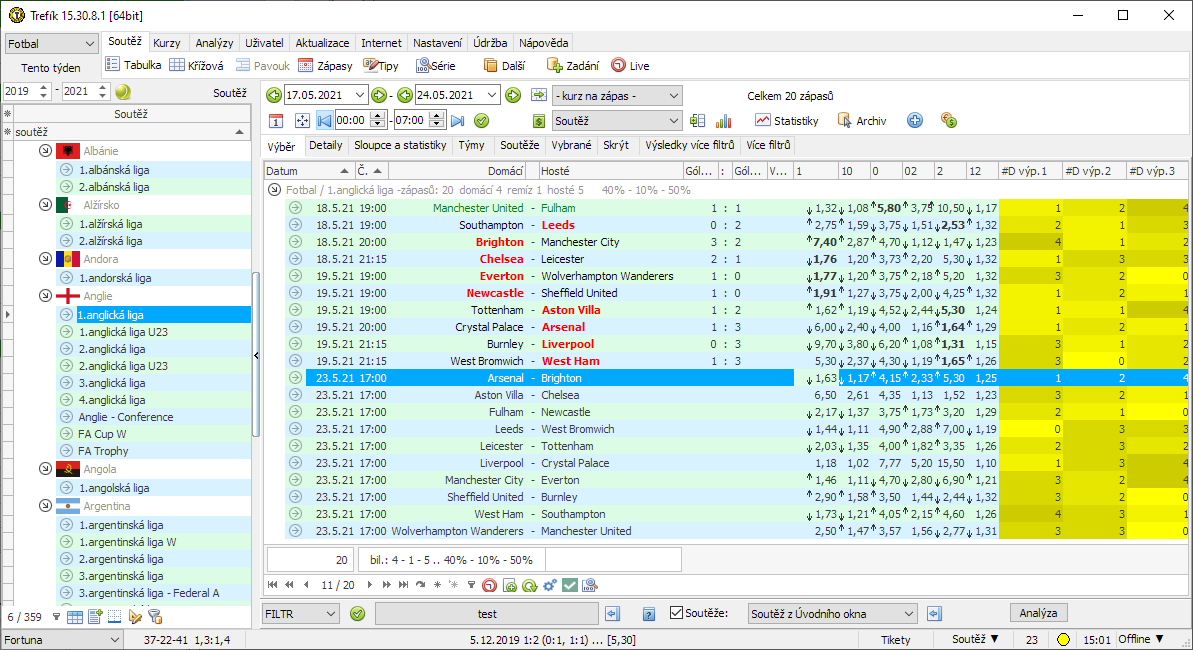Open the Soutěž dropdown in toolbar
The height and width of the screenshot is (650, 1193).
pyautogui.click(x=617, y=121)
